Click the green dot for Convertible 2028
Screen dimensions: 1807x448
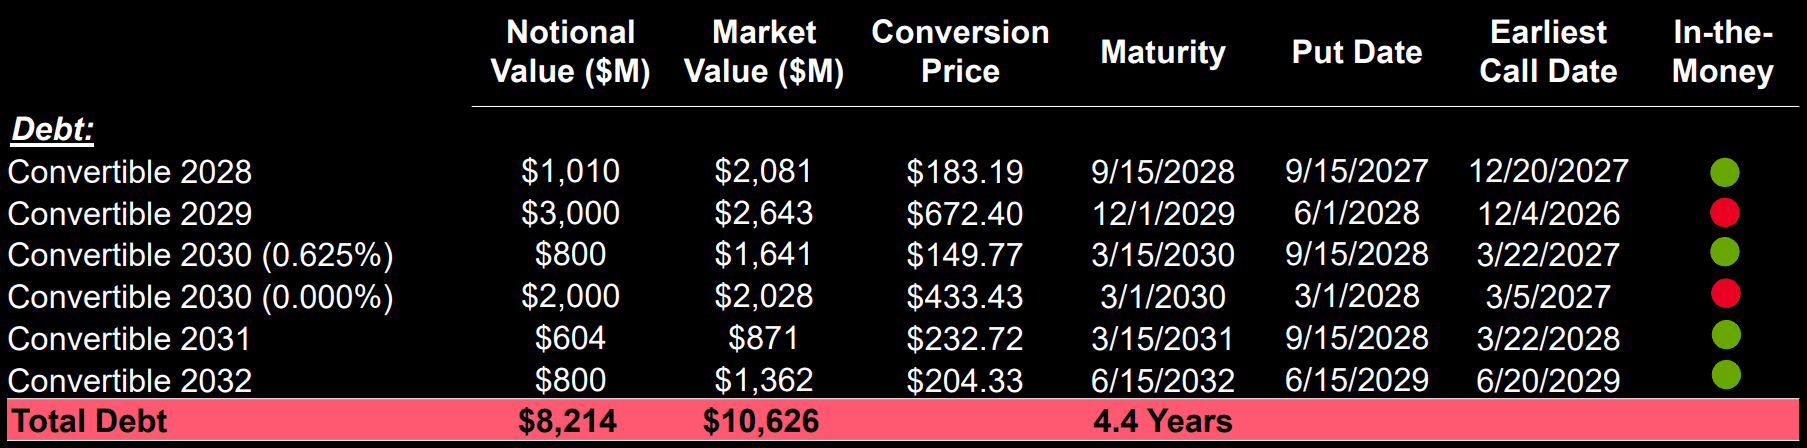pos(1724,172)
